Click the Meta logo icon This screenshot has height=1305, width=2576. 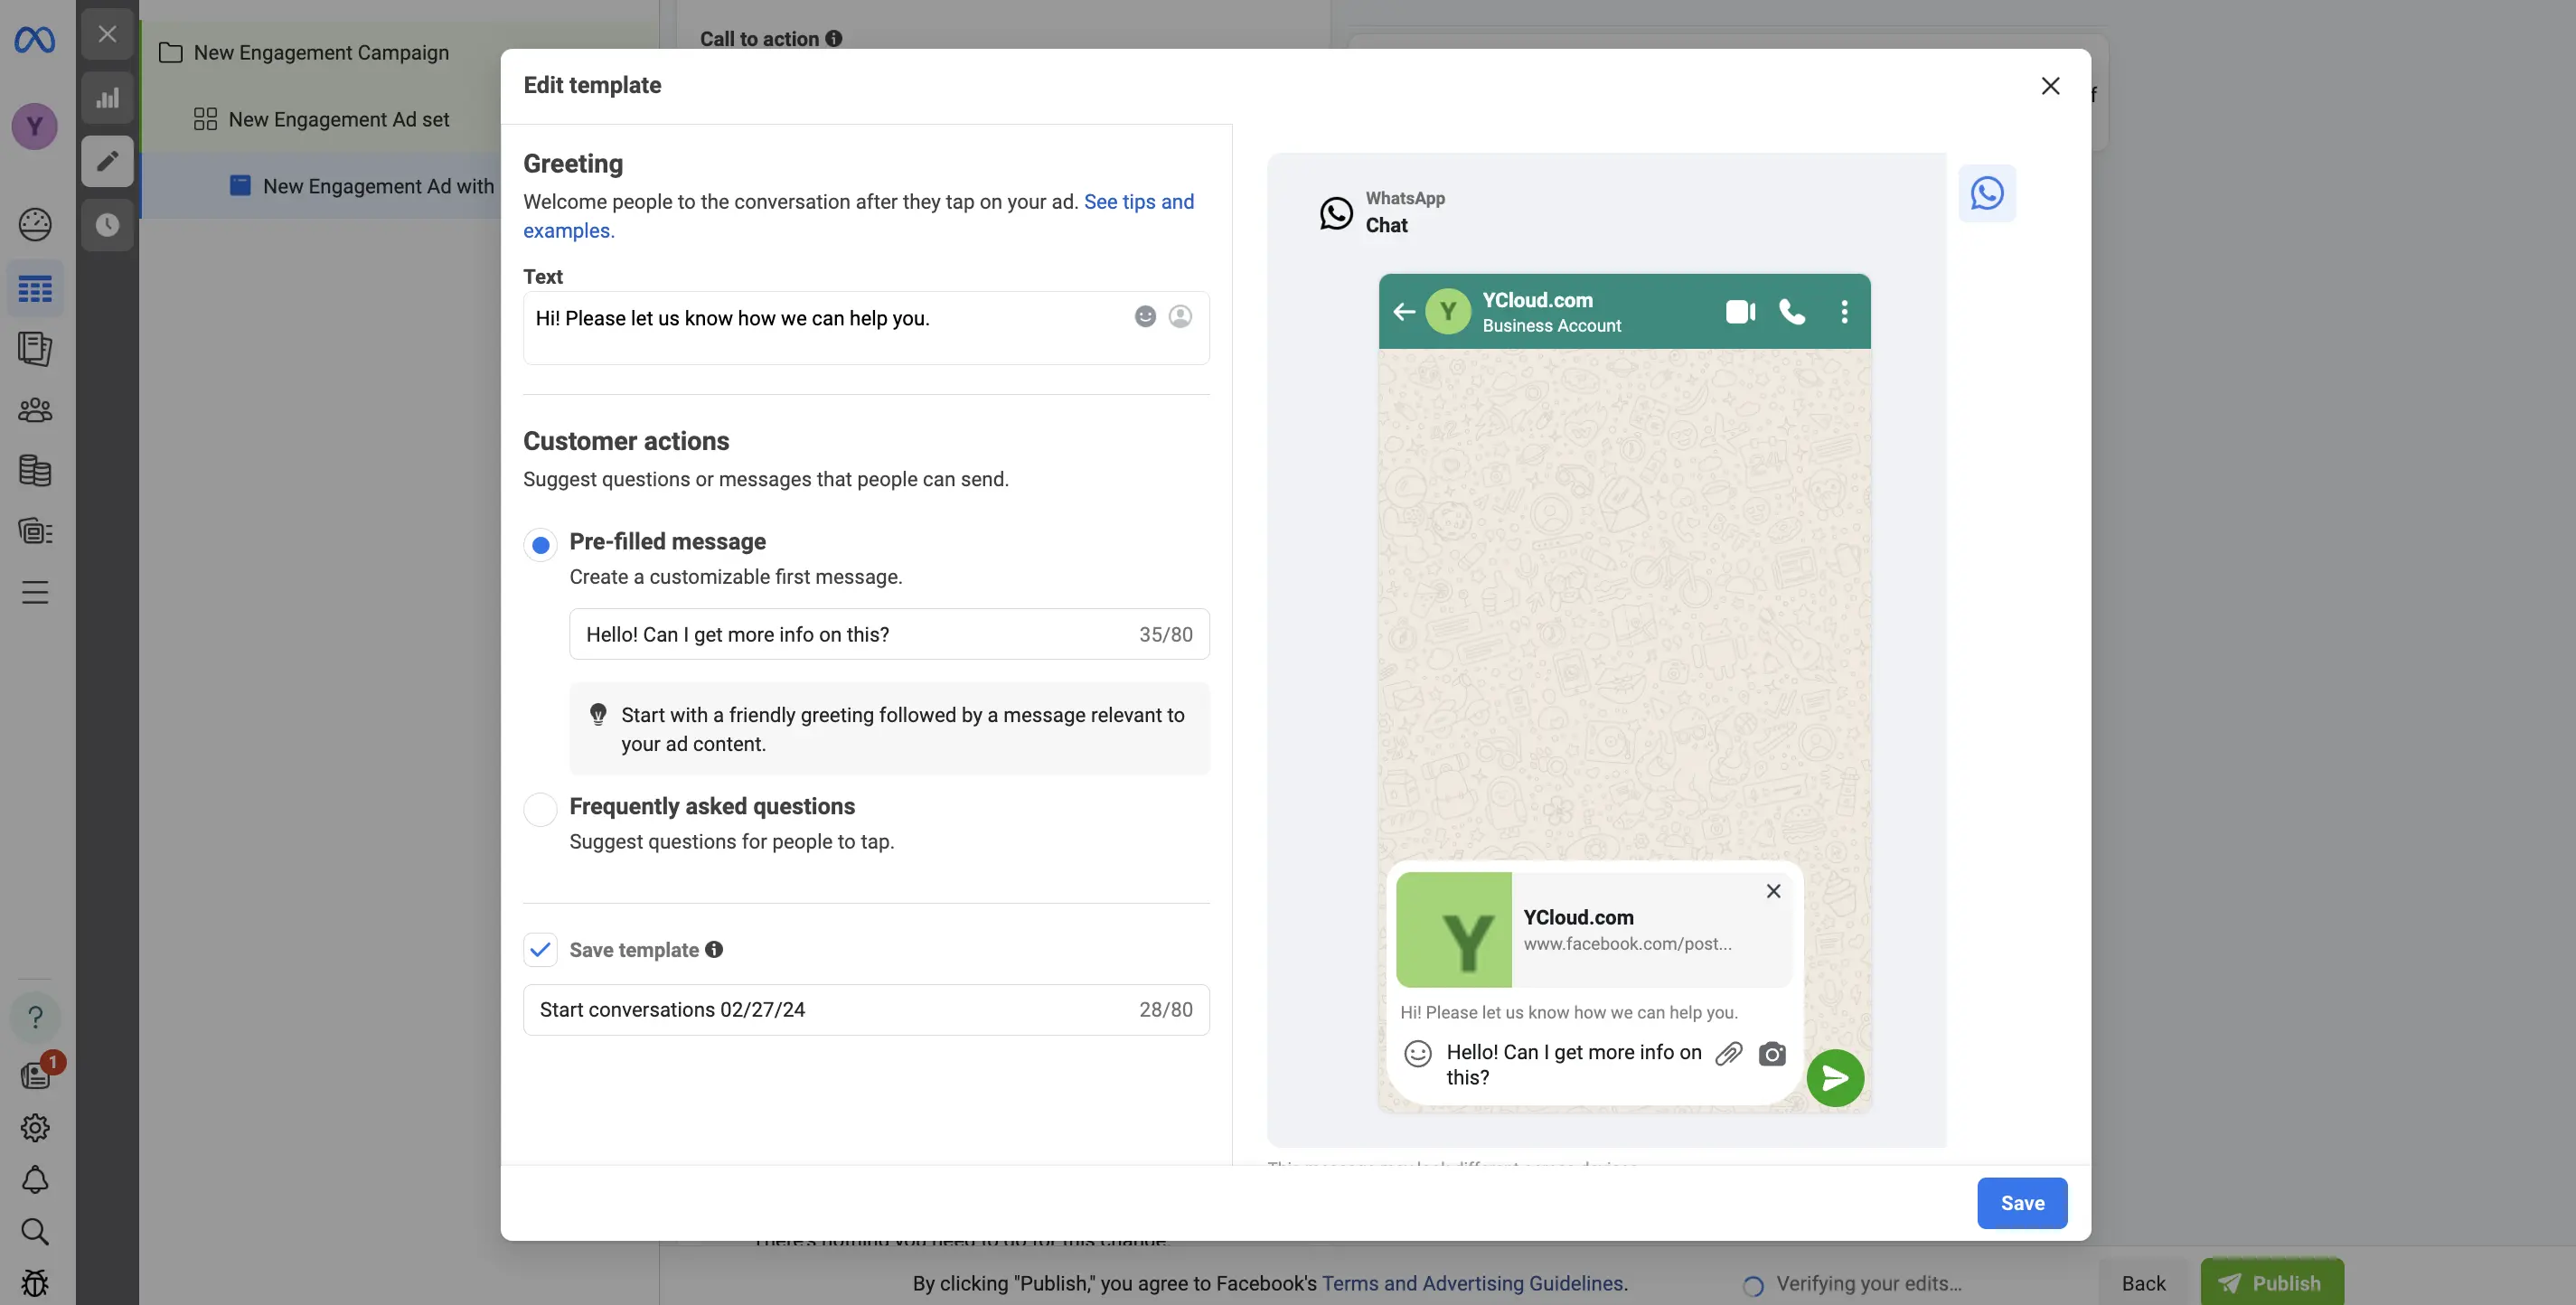click(x=35, y=40)
